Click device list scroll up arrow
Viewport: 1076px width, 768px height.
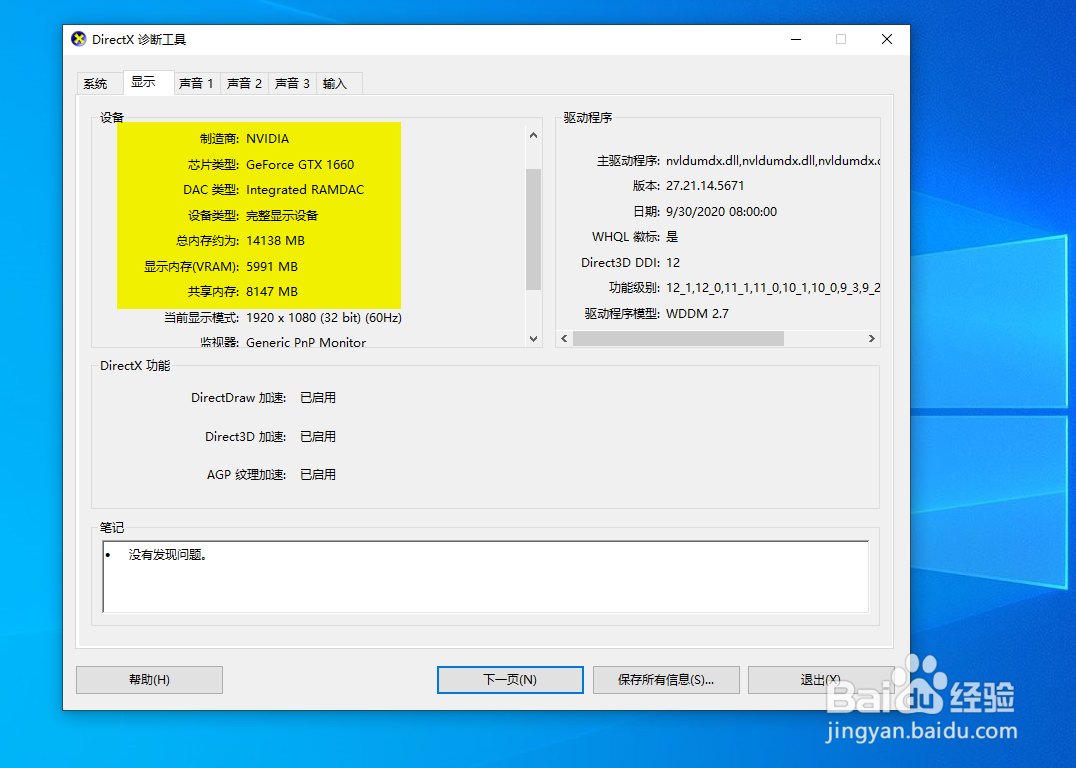(533, 135)
